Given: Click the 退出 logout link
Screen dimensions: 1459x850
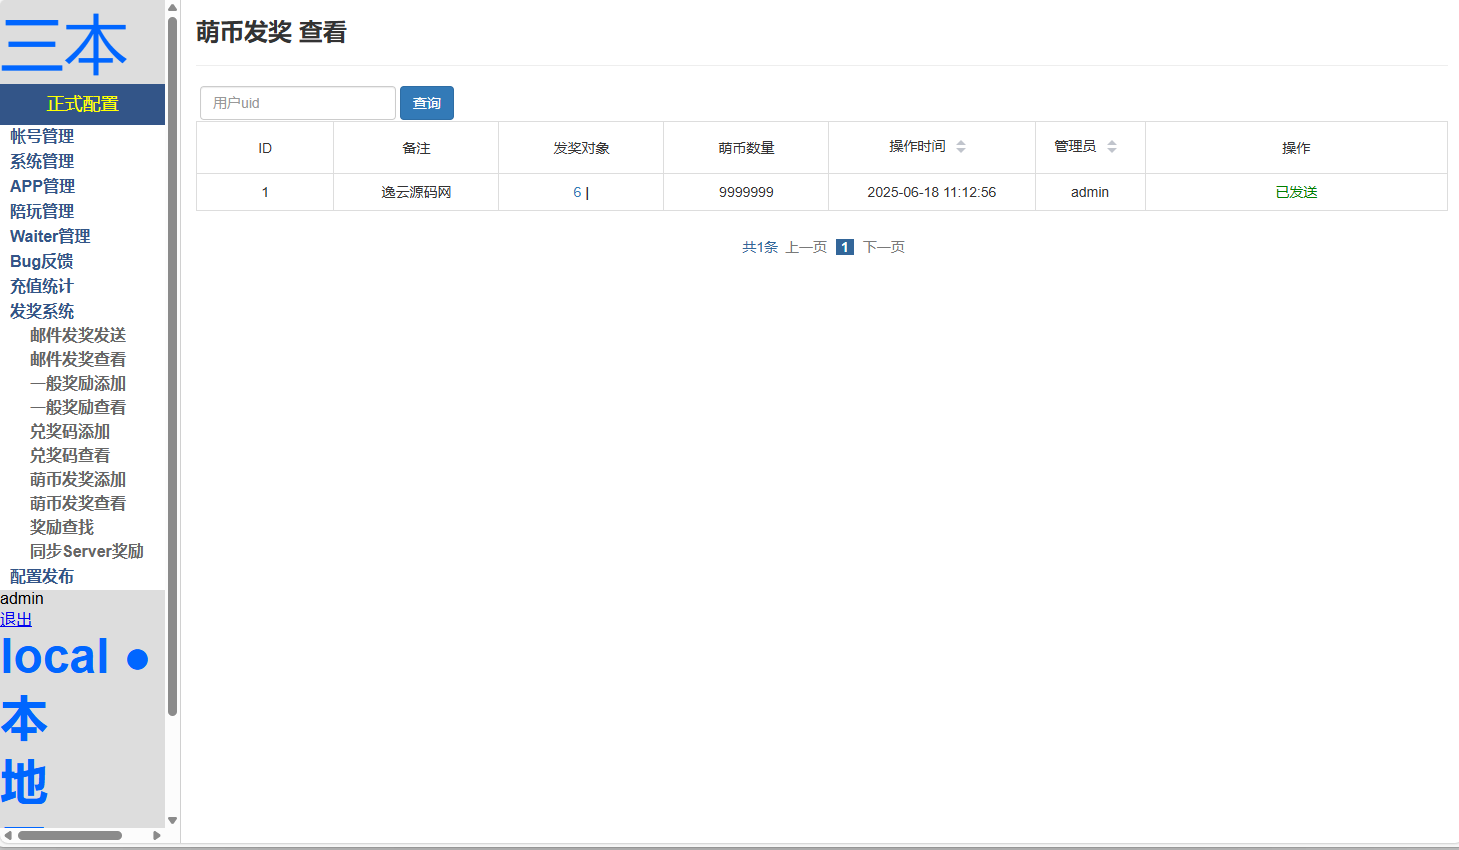Looking at the screenshot, I should click(x=16, y=619).
